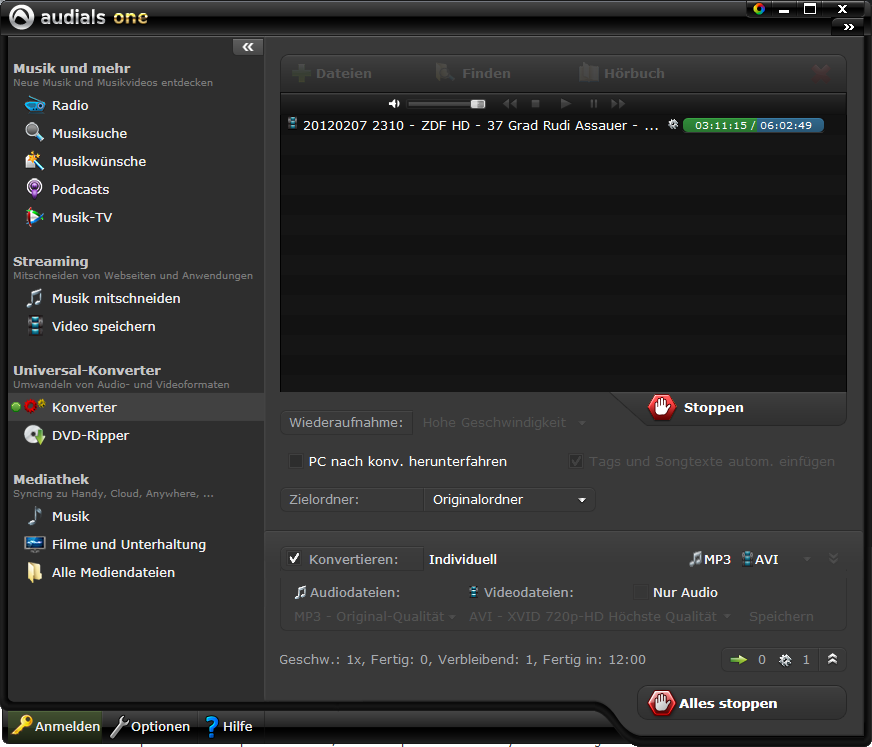Click the Konverter gear icon
Image resolution: width=872 pixels, height=747 pixels.
coord(34,407)
